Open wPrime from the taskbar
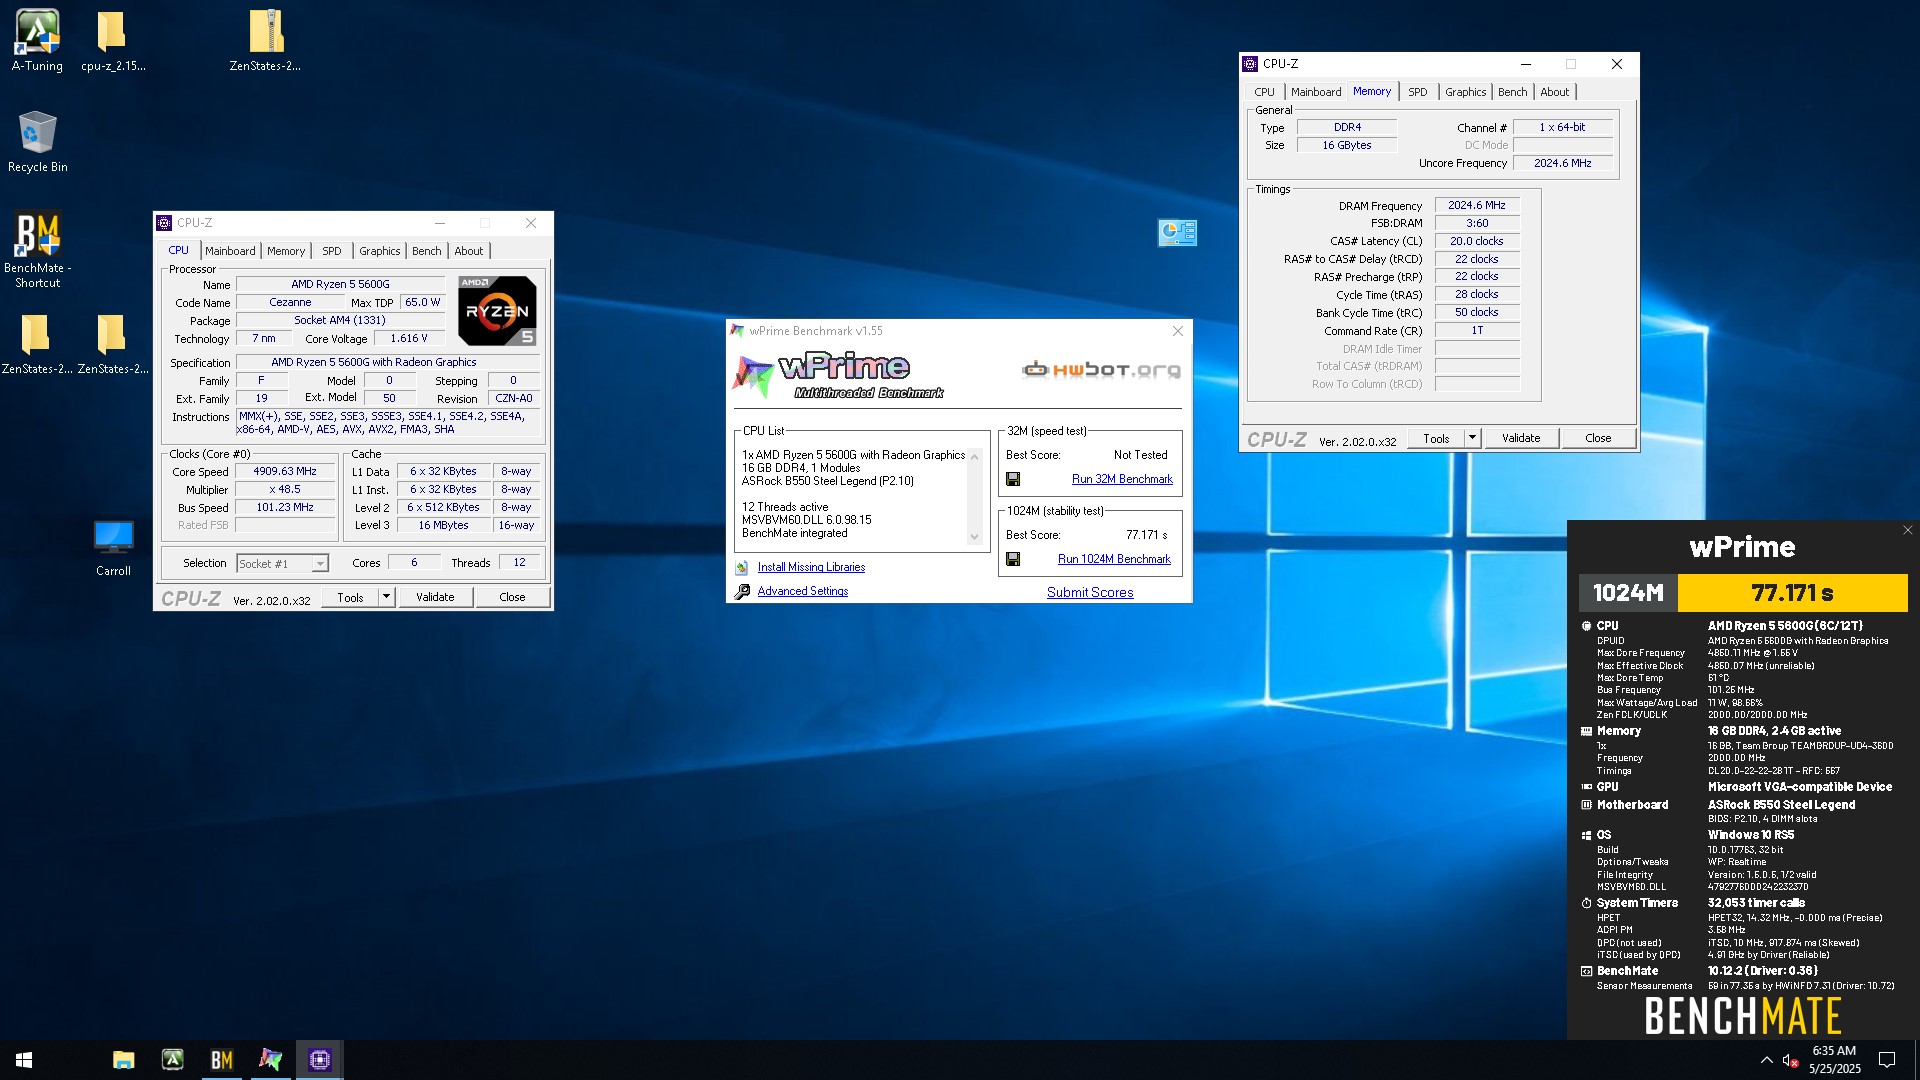 click(271, 1060)
